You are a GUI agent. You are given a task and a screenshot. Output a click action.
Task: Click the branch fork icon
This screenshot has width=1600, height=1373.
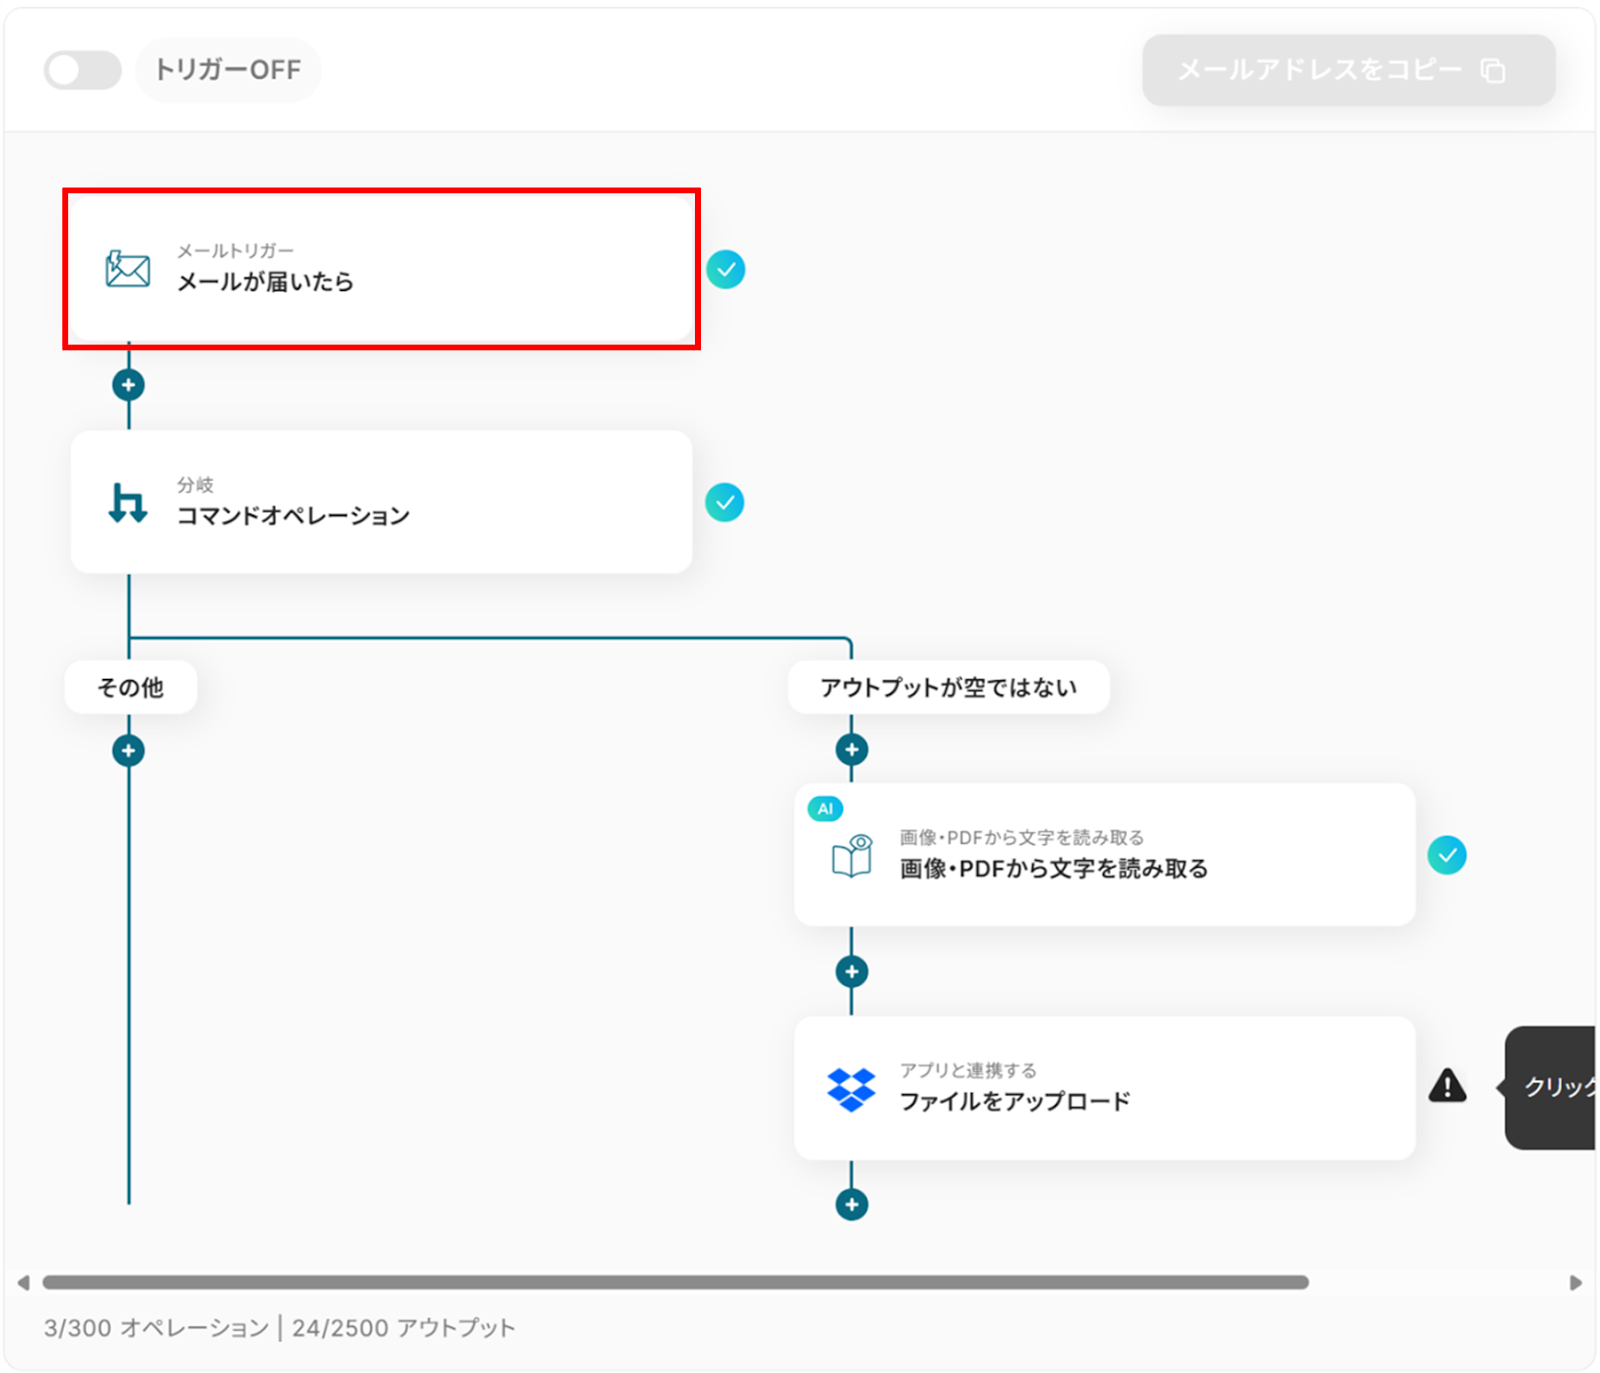(128, 503)
